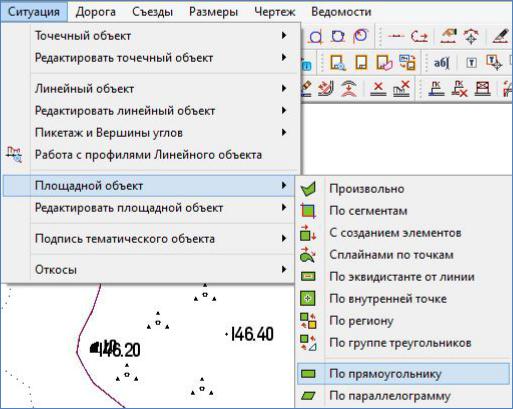Choose По параллелограмму option
The width and height of the screenshot is (513, 409).
[x=404, y=396]
